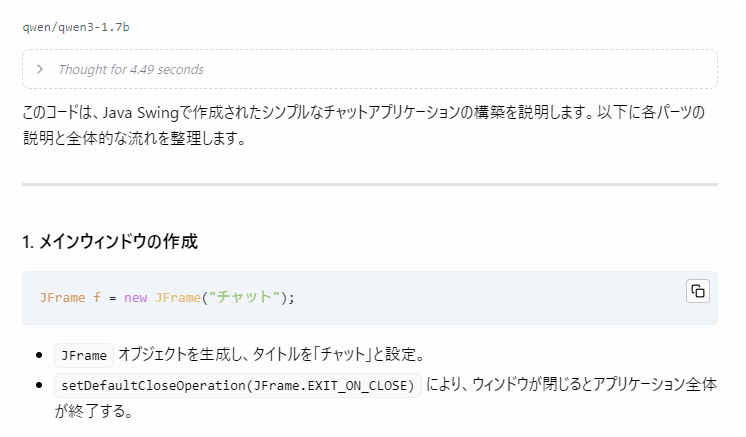Copy the JFrame code snippet
The image size is (746, 437).
[697, 291]
